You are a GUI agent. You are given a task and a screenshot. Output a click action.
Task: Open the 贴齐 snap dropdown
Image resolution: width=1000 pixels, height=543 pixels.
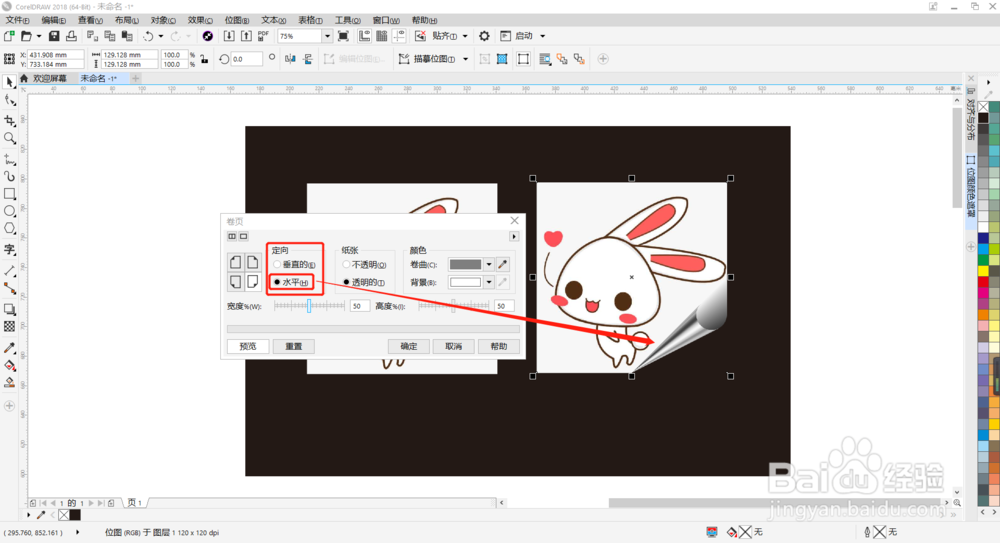tap(465, 36)
